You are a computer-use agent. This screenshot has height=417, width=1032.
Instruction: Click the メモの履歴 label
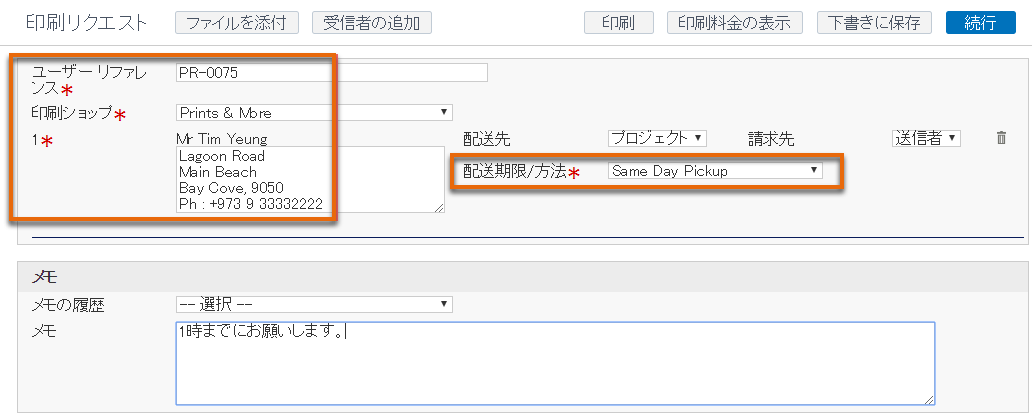68,305
